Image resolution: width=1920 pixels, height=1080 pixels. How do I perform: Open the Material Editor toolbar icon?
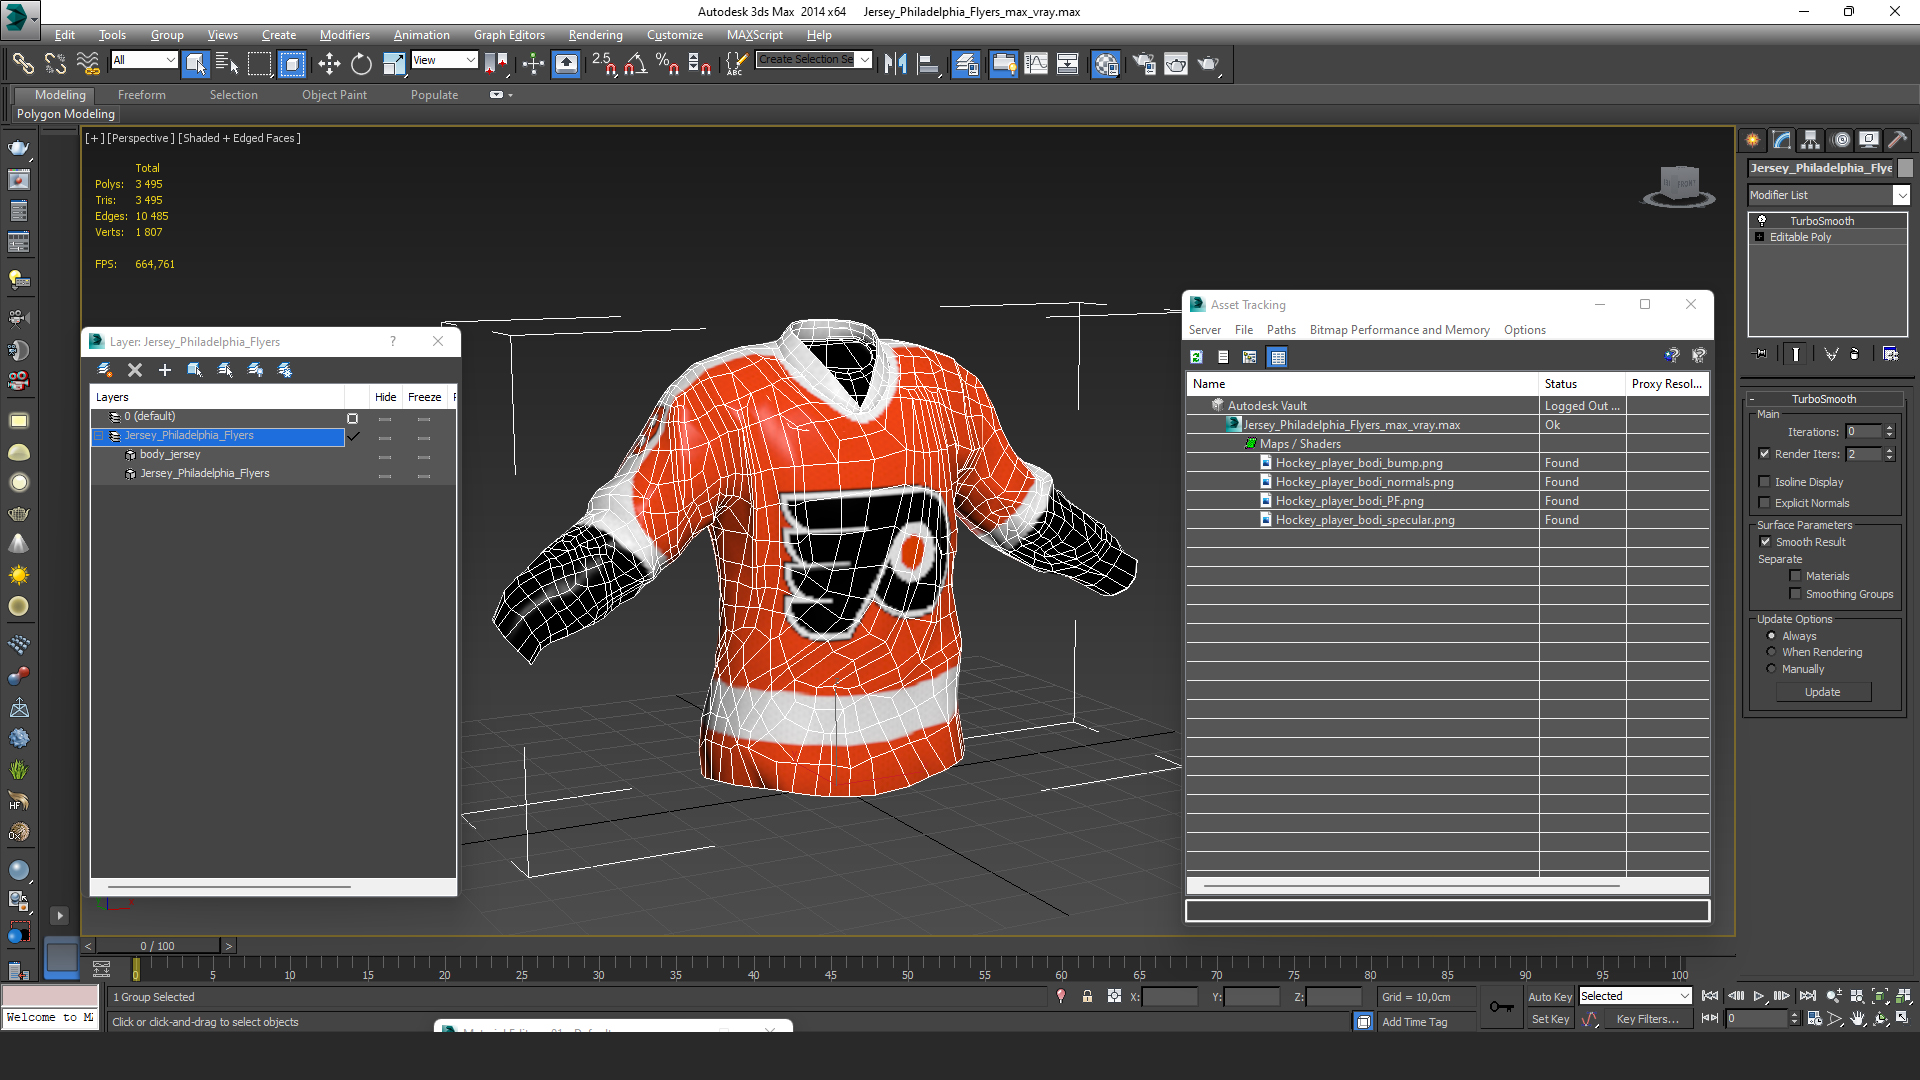1105,64
